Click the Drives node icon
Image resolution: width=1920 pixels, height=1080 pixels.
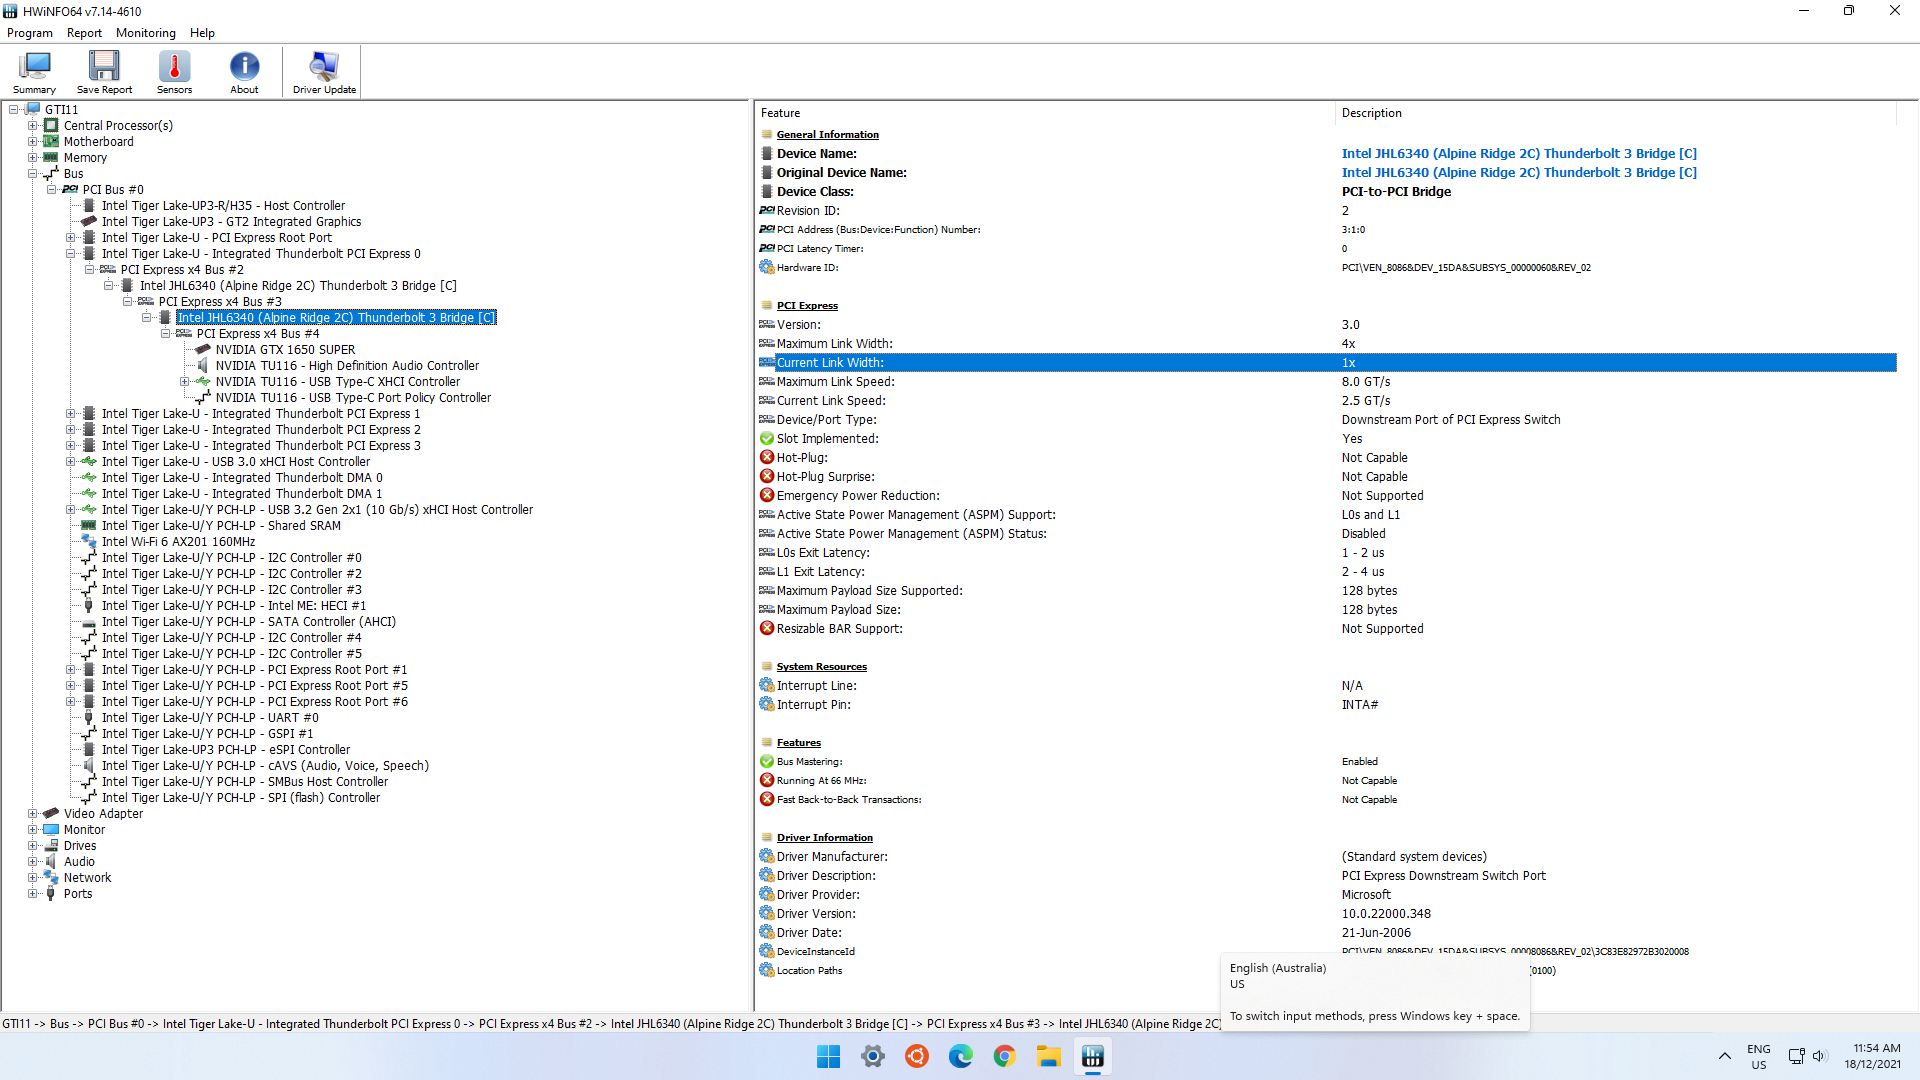pos(51,845)
